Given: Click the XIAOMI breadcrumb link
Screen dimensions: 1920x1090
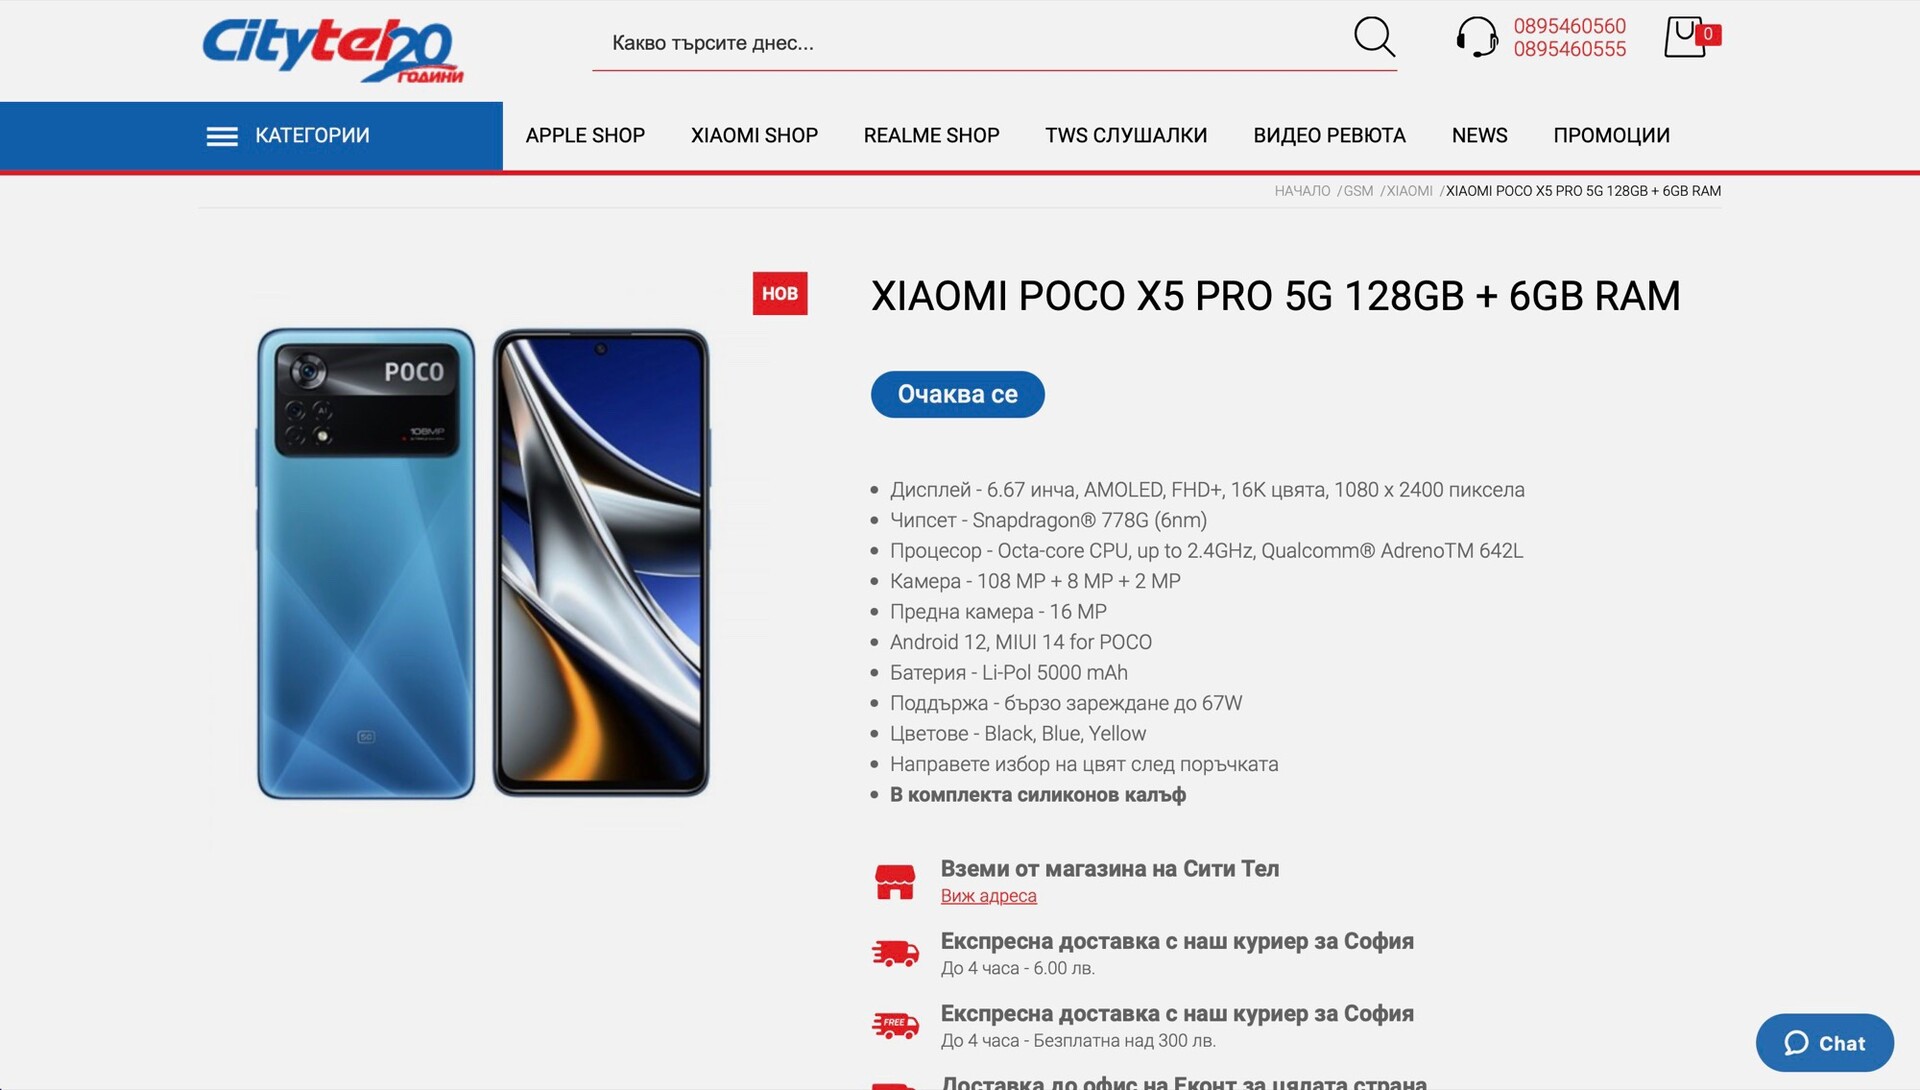Looking at the screenshot, I should pyautogui.click(x=1409, y=191).
